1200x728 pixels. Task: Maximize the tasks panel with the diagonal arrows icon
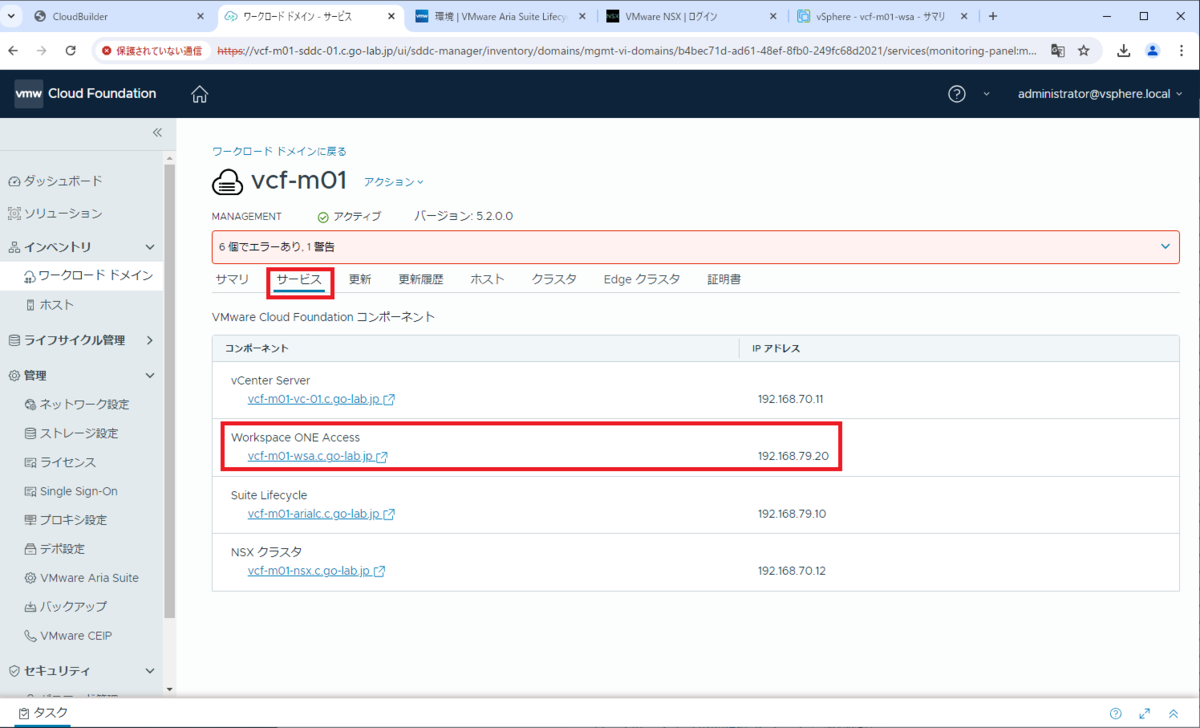tap(1145, 713)
